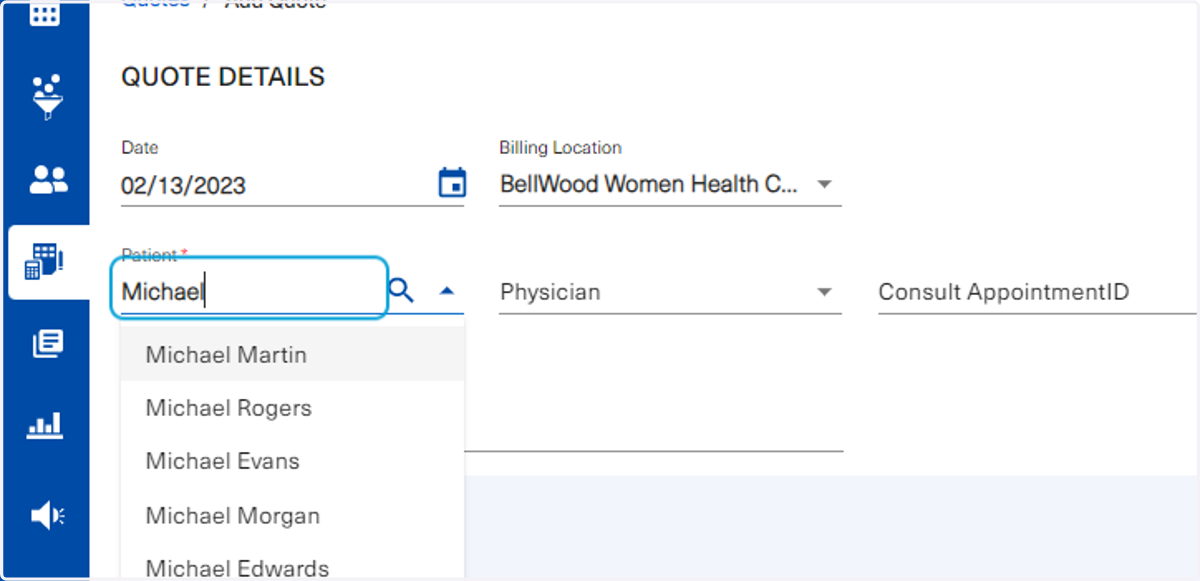The image size is (1200, 581).
Task: Click the Quotes breadcrumb link
Action: pyautogui.click(x=155, y=3)
